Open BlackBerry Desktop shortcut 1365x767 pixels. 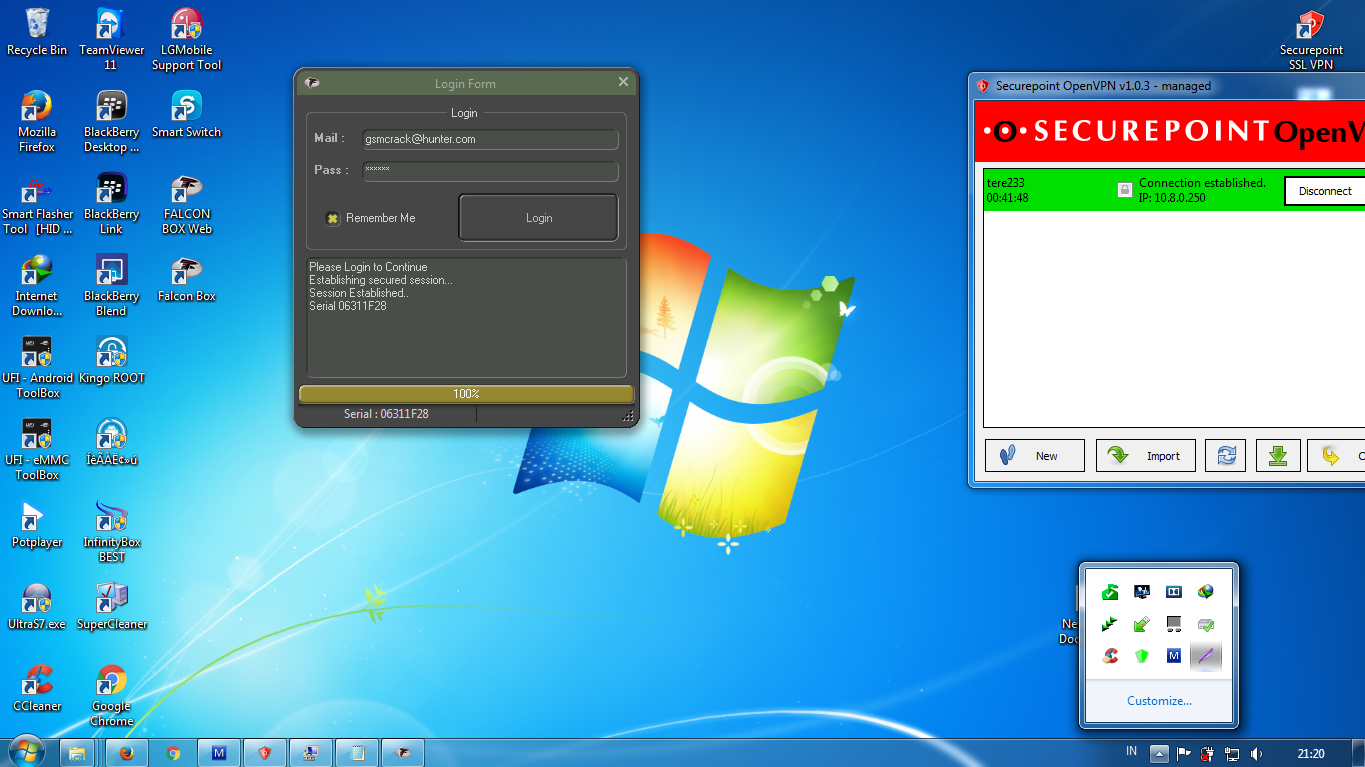click(x=111, y=121)
